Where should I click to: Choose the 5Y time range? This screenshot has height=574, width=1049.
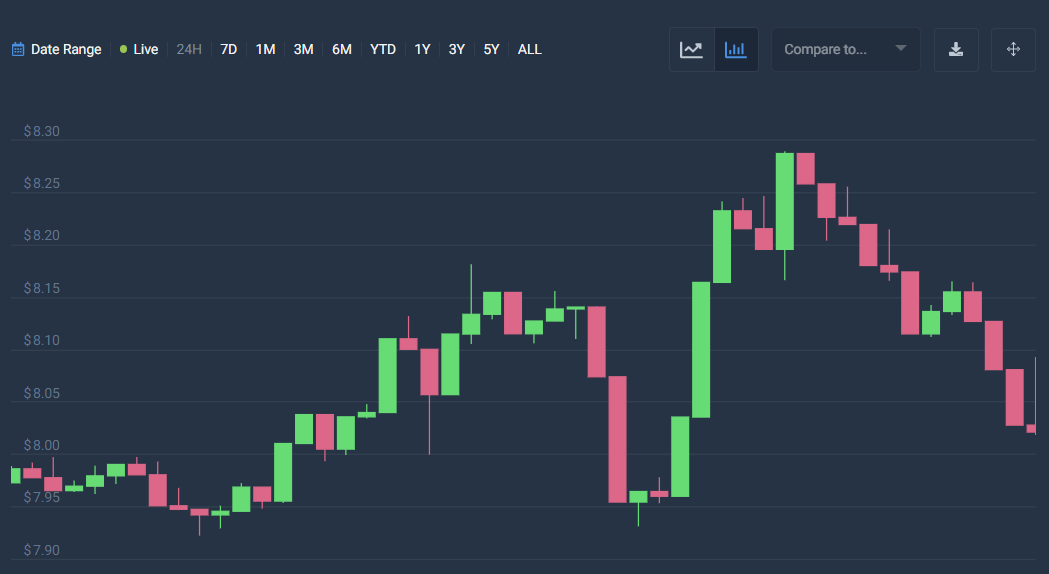coord(491,49)
